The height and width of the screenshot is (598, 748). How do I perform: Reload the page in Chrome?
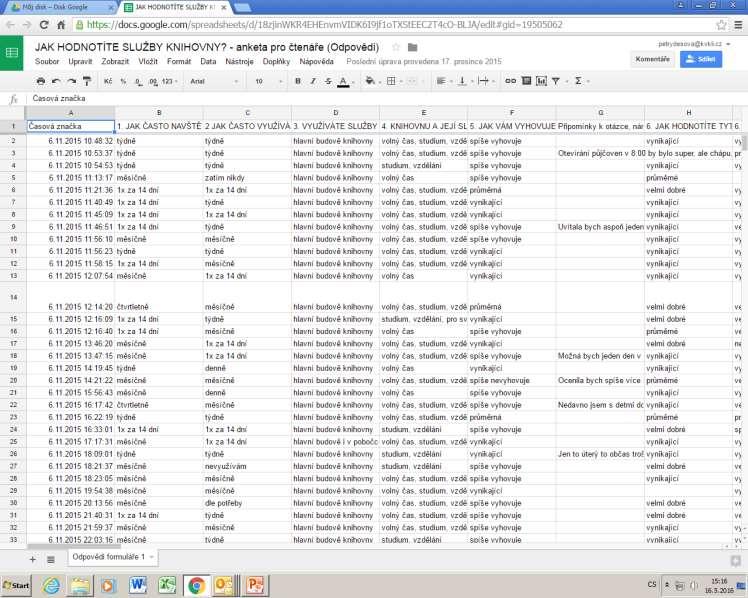coord(44,25)
